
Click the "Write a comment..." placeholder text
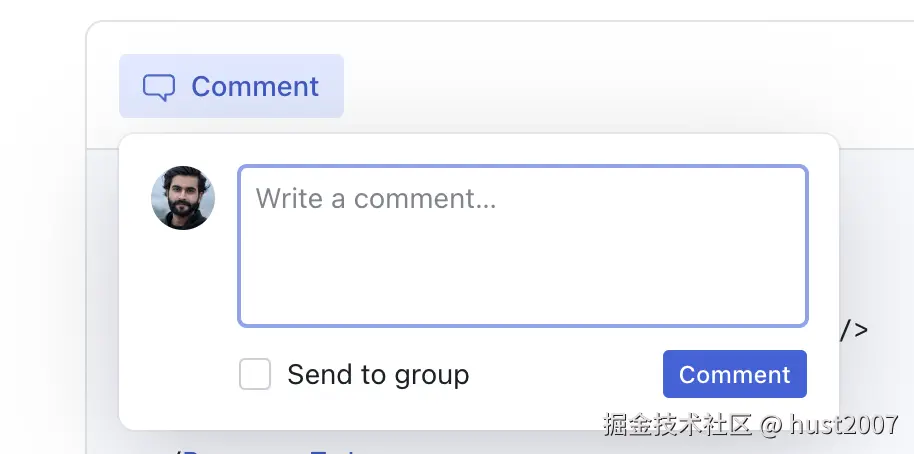376,198
